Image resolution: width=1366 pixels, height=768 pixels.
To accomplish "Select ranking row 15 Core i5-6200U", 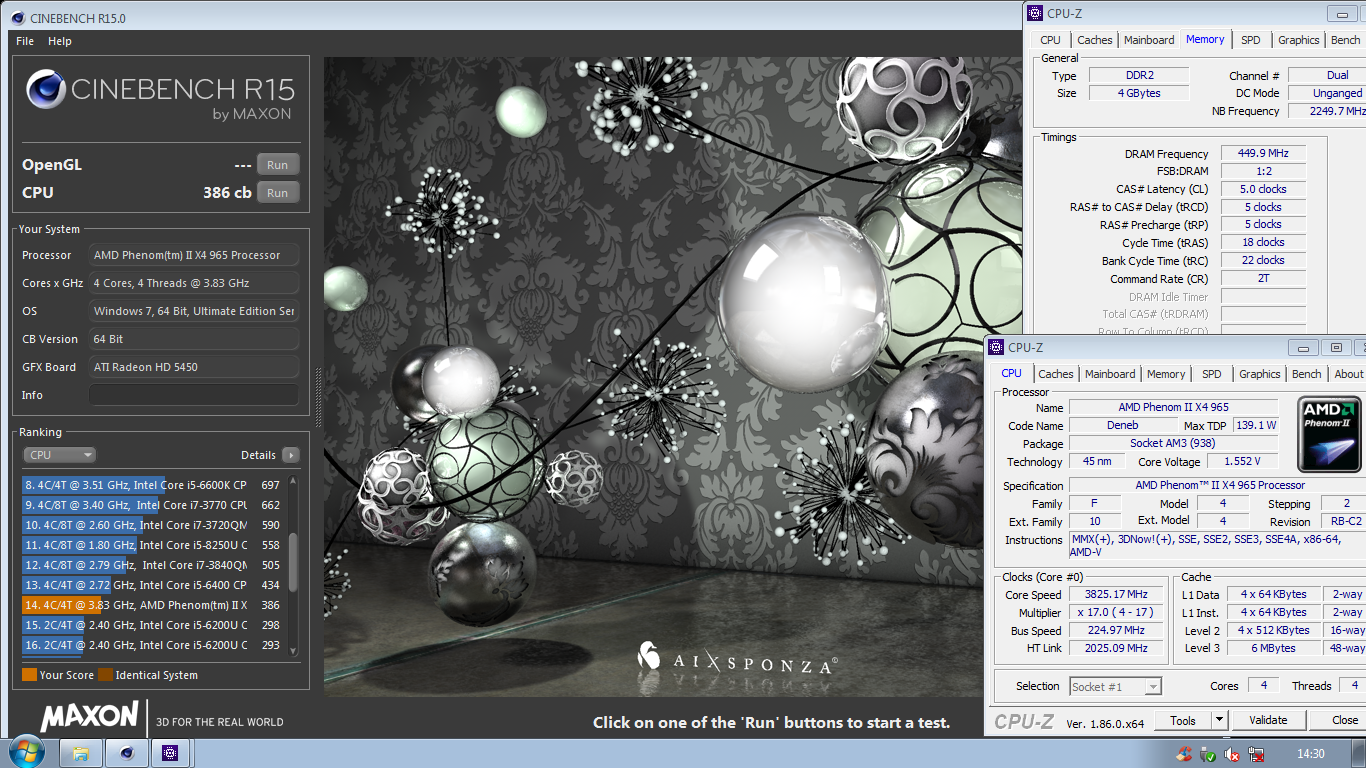I will pos(152,625).
